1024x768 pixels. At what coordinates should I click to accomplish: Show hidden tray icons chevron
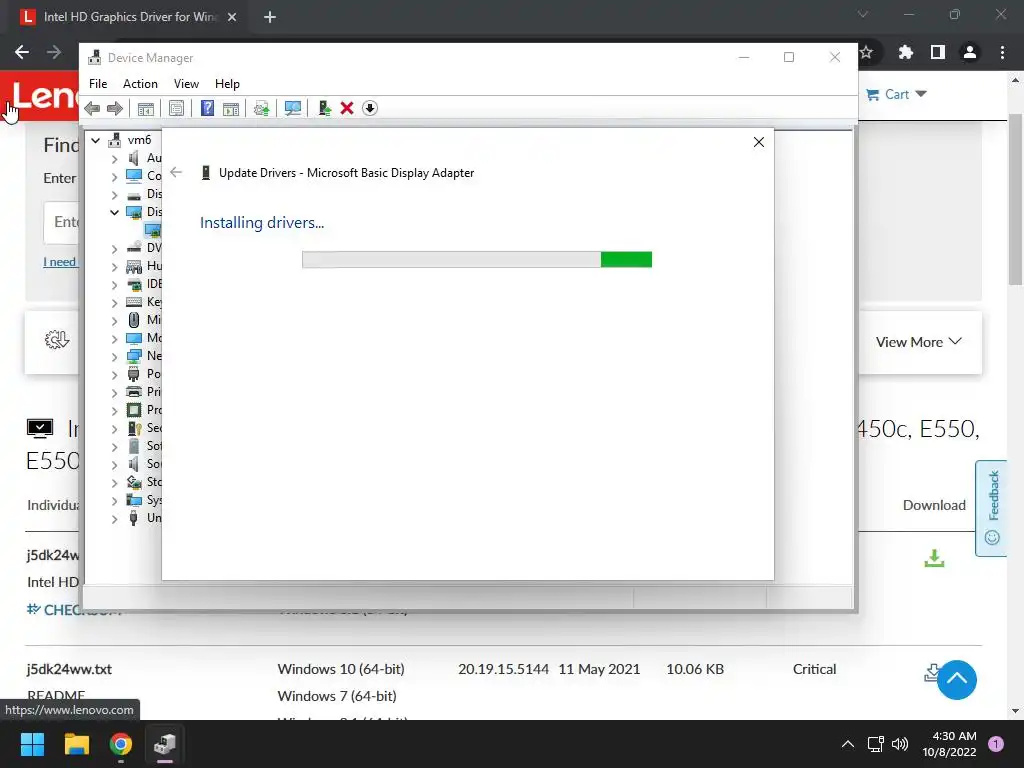pyautogui.click(x=848, y=744)
